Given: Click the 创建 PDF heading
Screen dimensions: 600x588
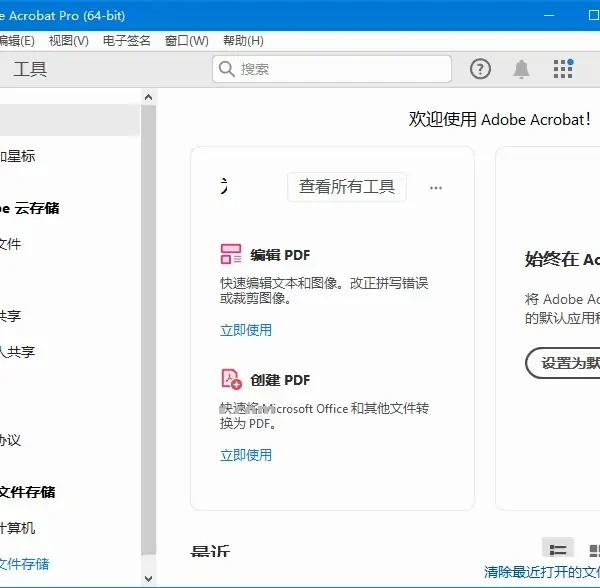Looking at the screenshot, I should click(280, 380).
